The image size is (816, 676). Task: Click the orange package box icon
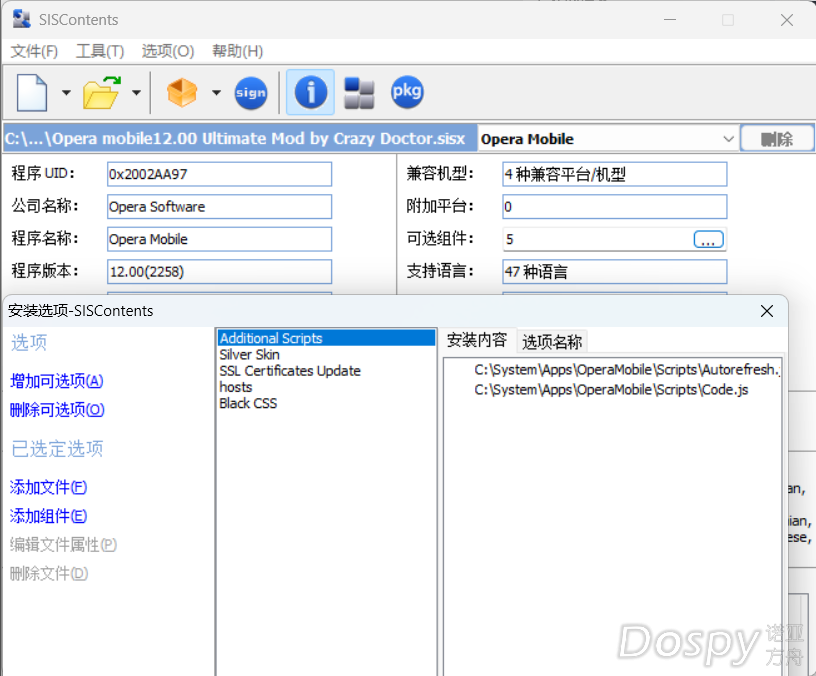pyautogui.click(x=182, y=93)
